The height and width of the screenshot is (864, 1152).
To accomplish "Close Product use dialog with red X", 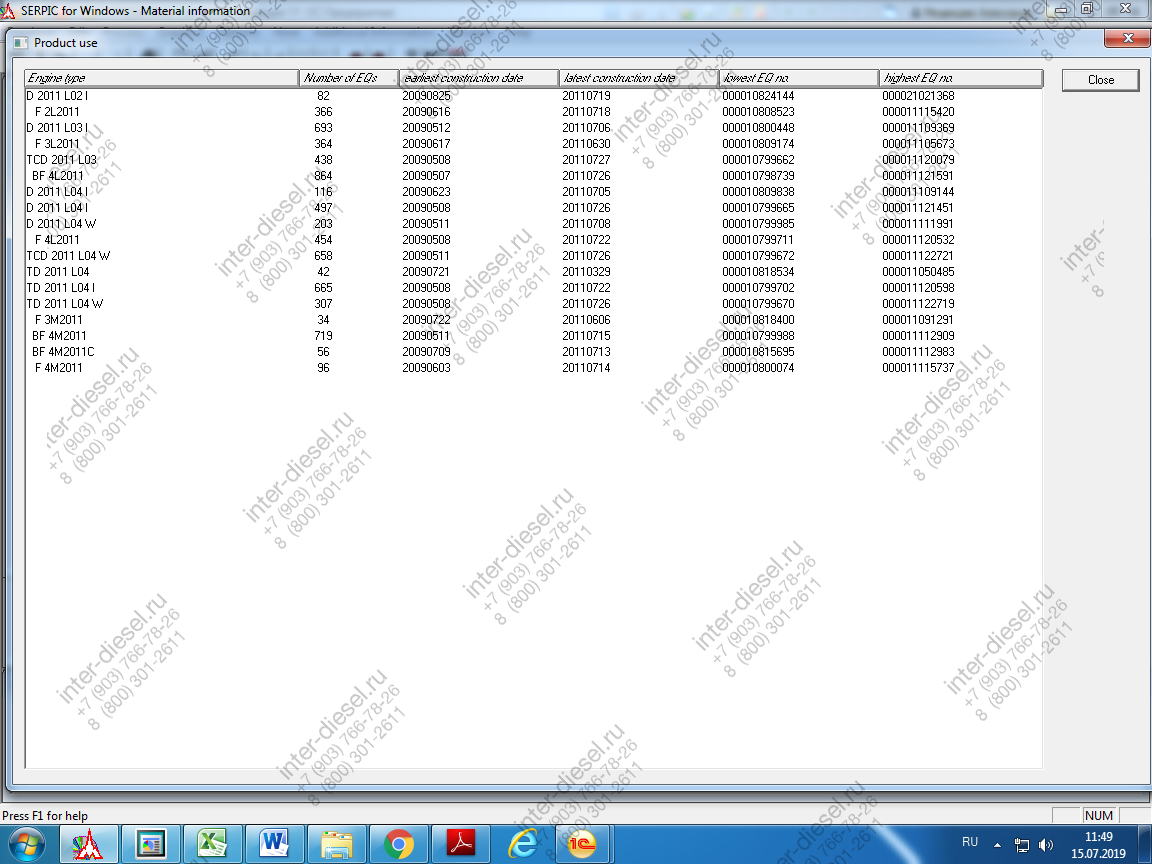I will pyautogui.click(x=1128, y=38).
